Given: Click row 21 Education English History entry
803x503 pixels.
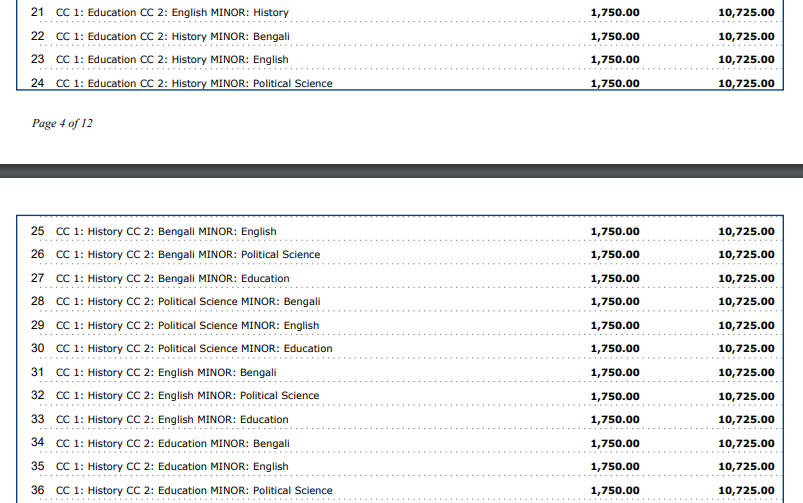Looking at the screenshot, I should pos(172,12).
